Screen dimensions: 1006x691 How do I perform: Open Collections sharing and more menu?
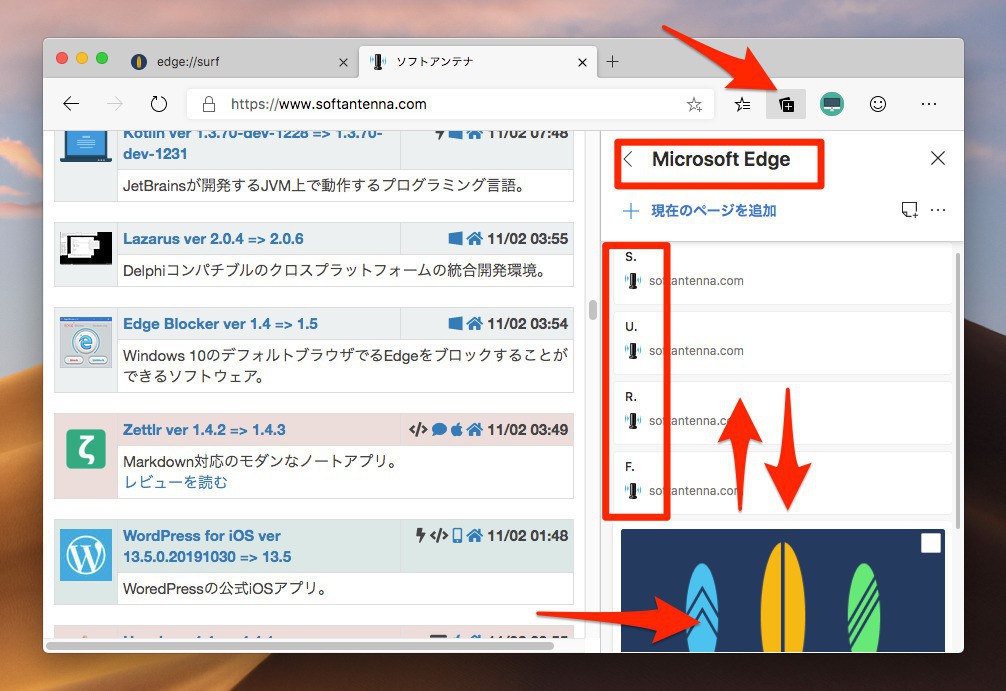(x=937, y=210)
